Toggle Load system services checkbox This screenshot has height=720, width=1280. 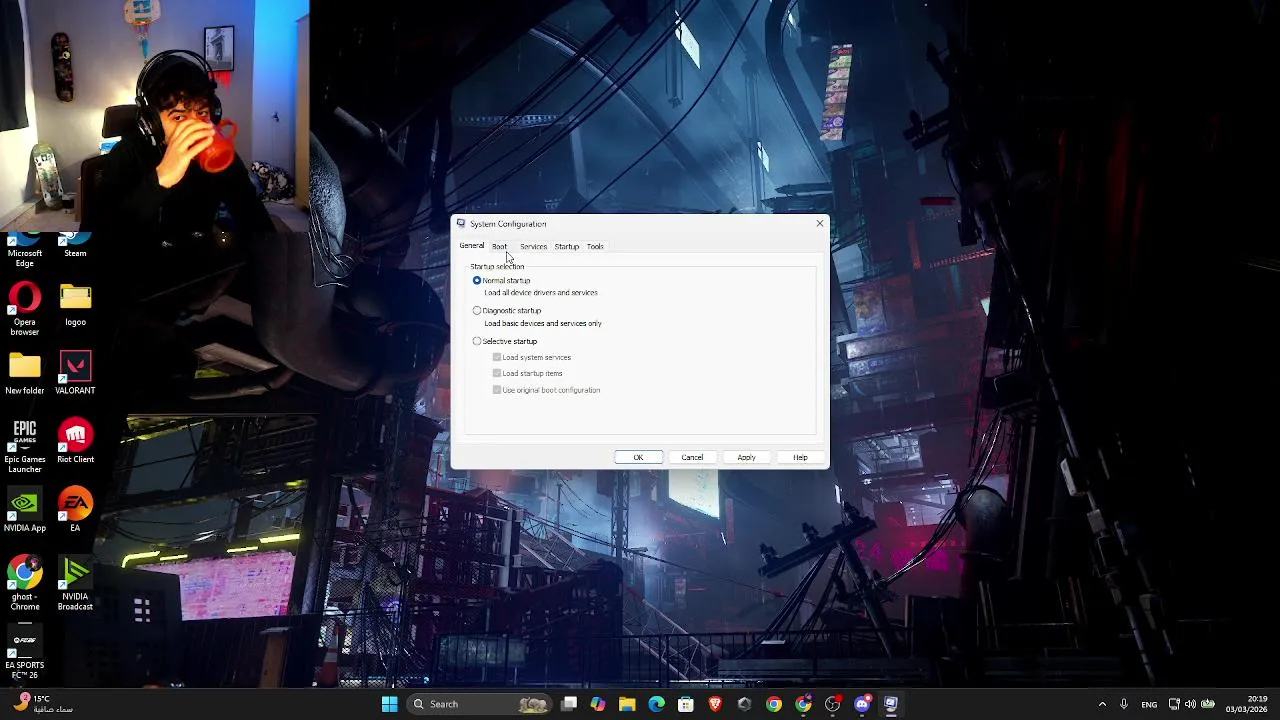click(531, 357)
